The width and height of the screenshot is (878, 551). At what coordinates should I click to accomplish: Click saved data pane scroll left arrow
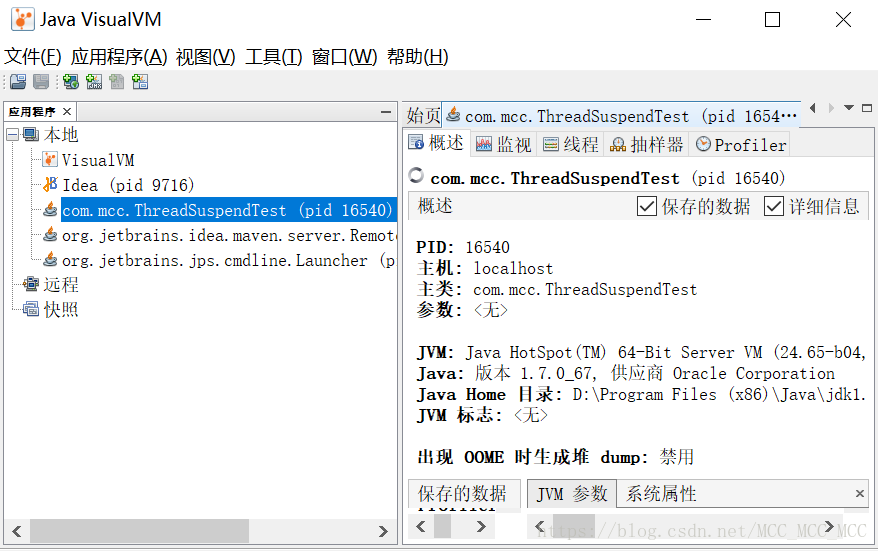point(421,526)
